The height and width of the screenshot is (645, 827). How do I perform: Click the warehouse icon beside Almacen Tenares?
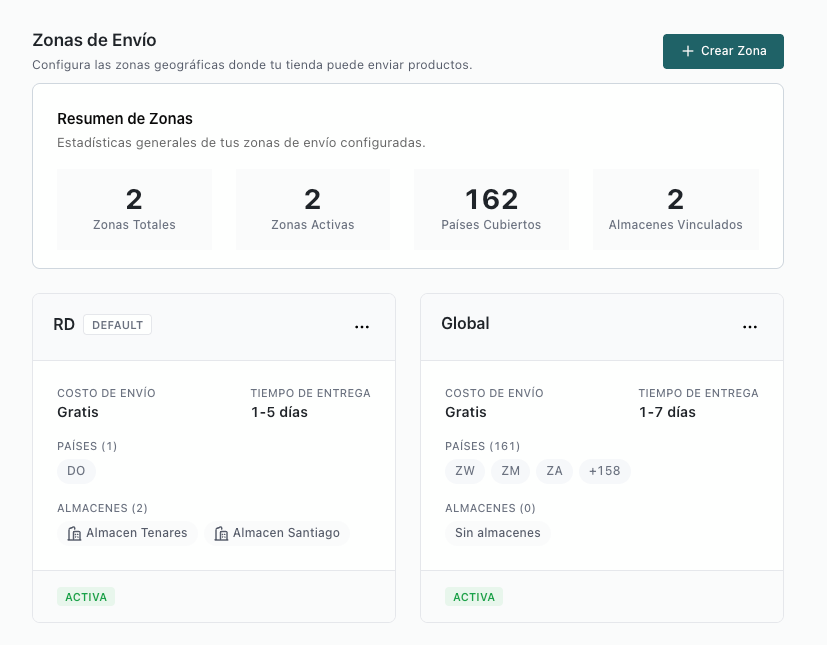pyautogui.click(x=74, y=533)
